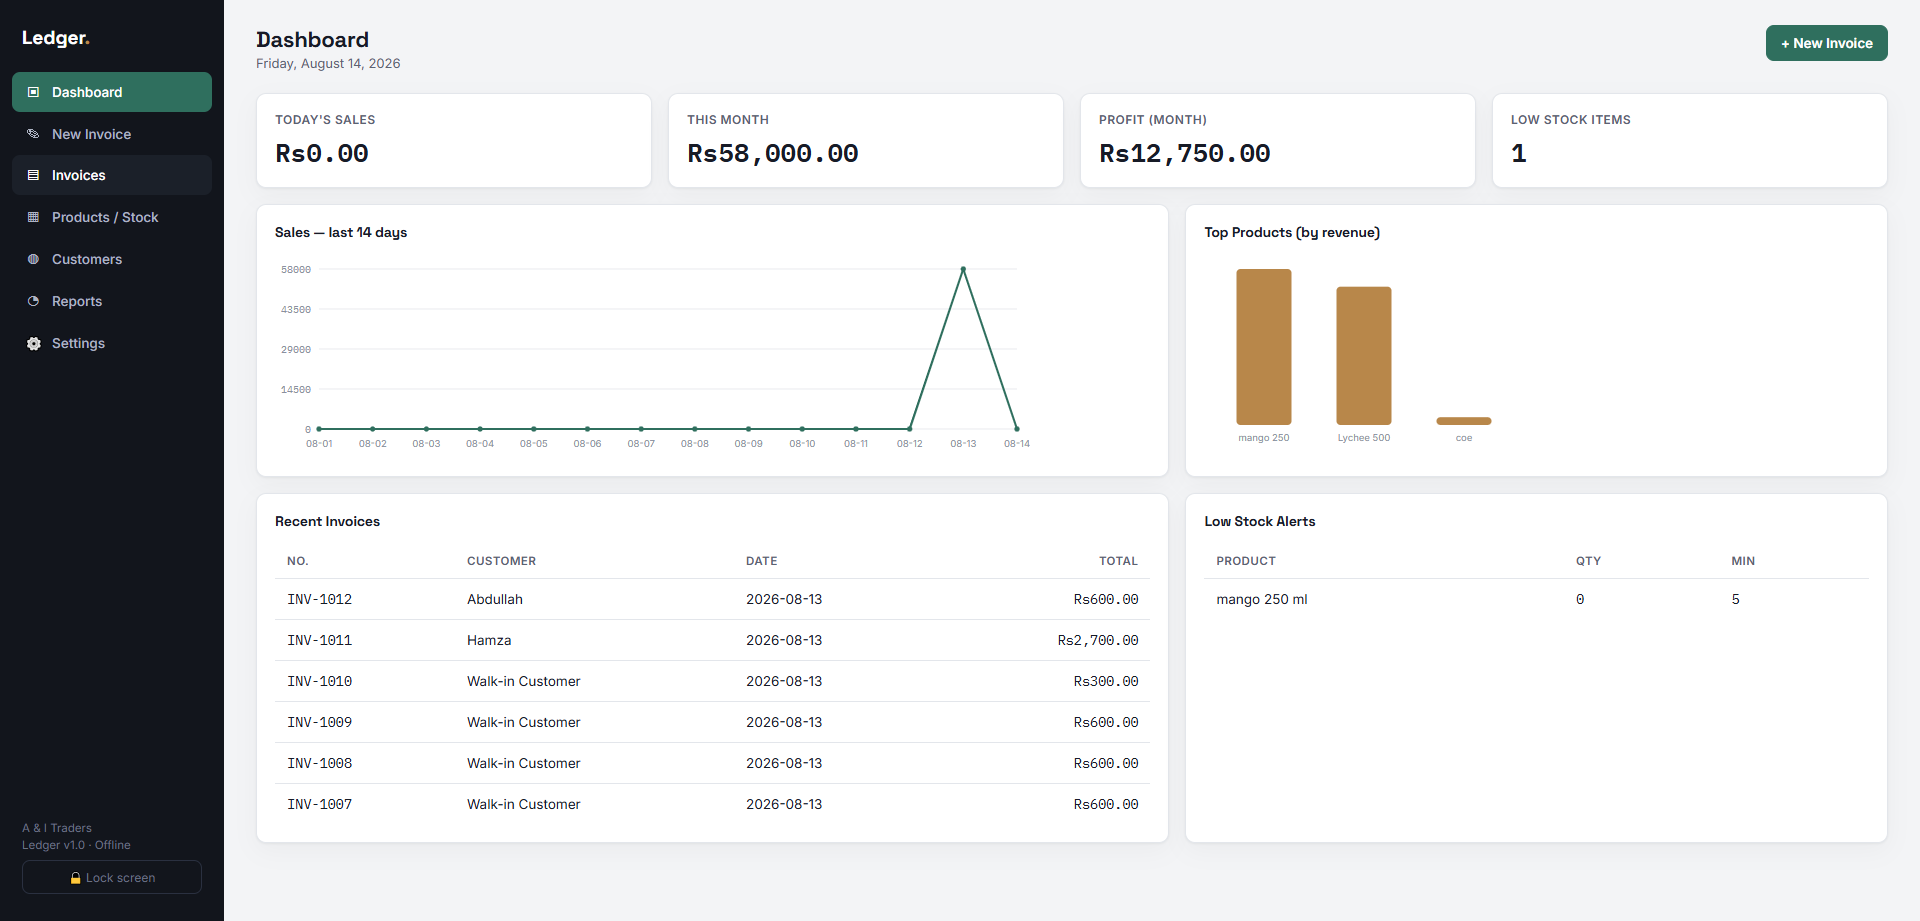Open invoice INV-1009
The width and height of the screenshot is (1920, 921).
(319, 722)
